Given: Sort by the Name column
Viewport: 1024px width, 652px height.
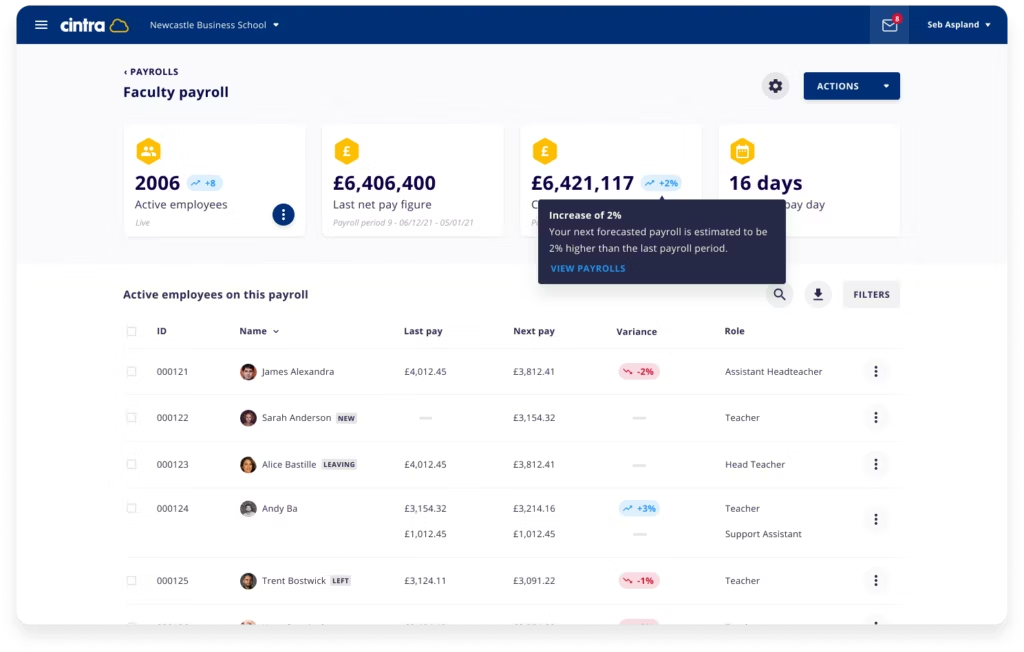Looking at the screenshot, I should tap(259, 331).
